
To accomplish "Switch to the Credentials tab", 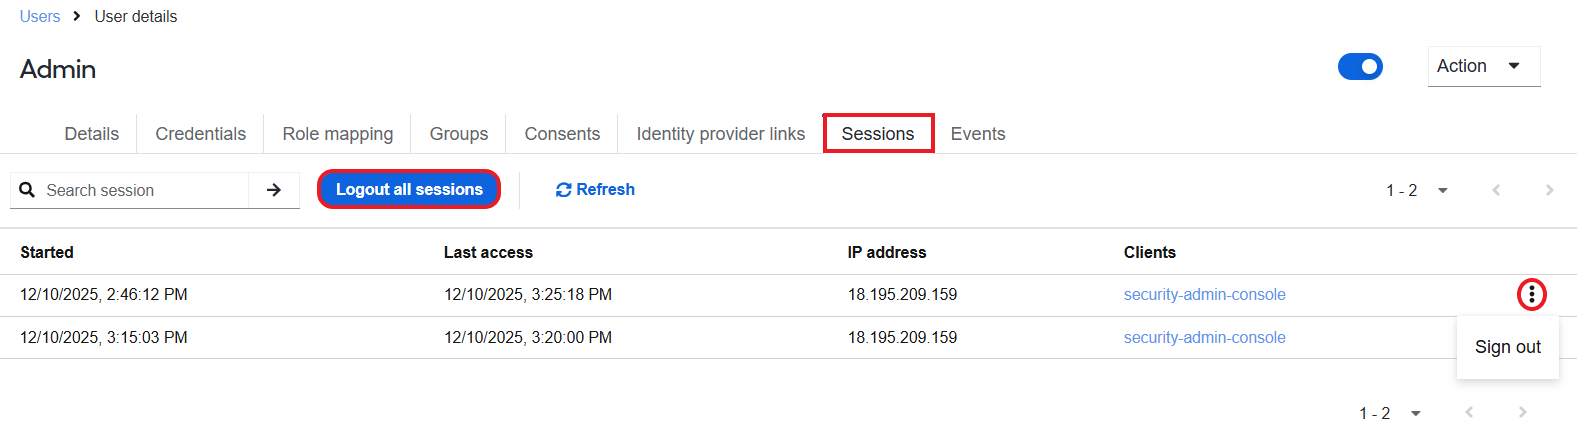I will (200, 134).
